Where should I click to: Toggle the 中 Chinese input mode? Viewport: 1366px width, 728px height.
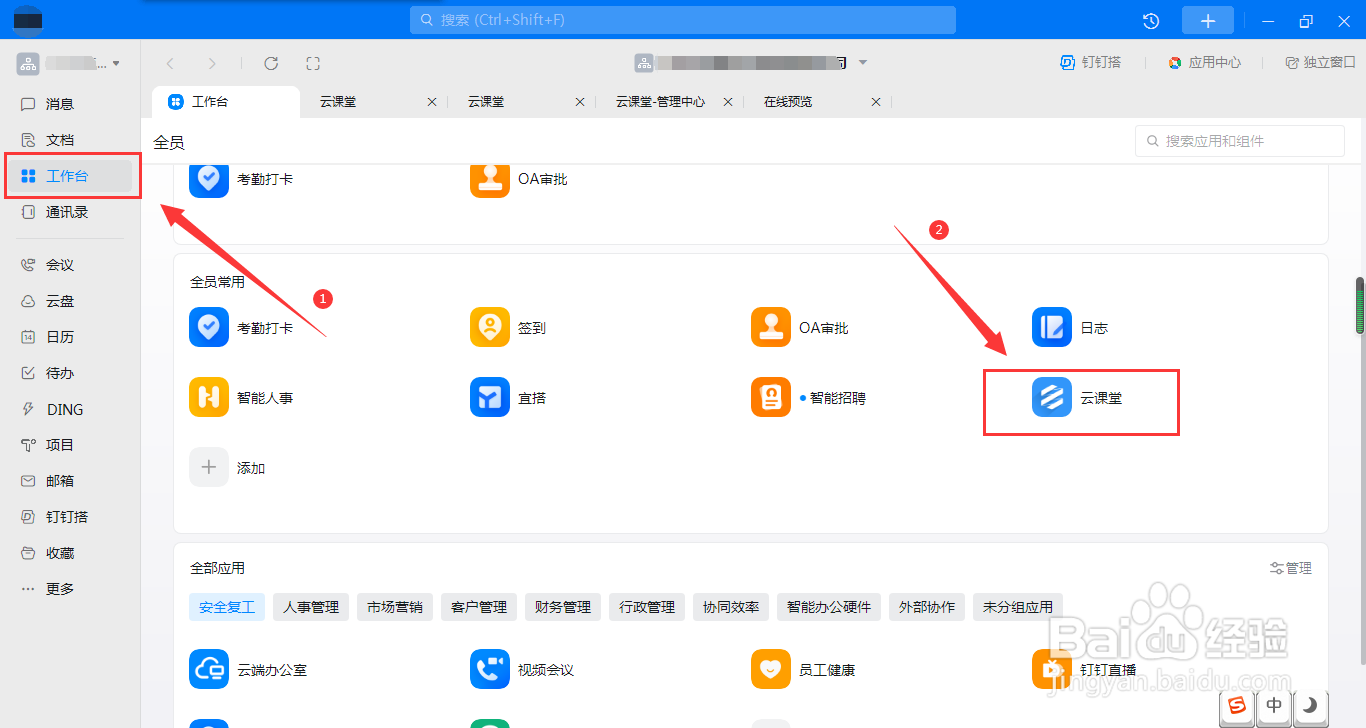(x=1274, y=705)
